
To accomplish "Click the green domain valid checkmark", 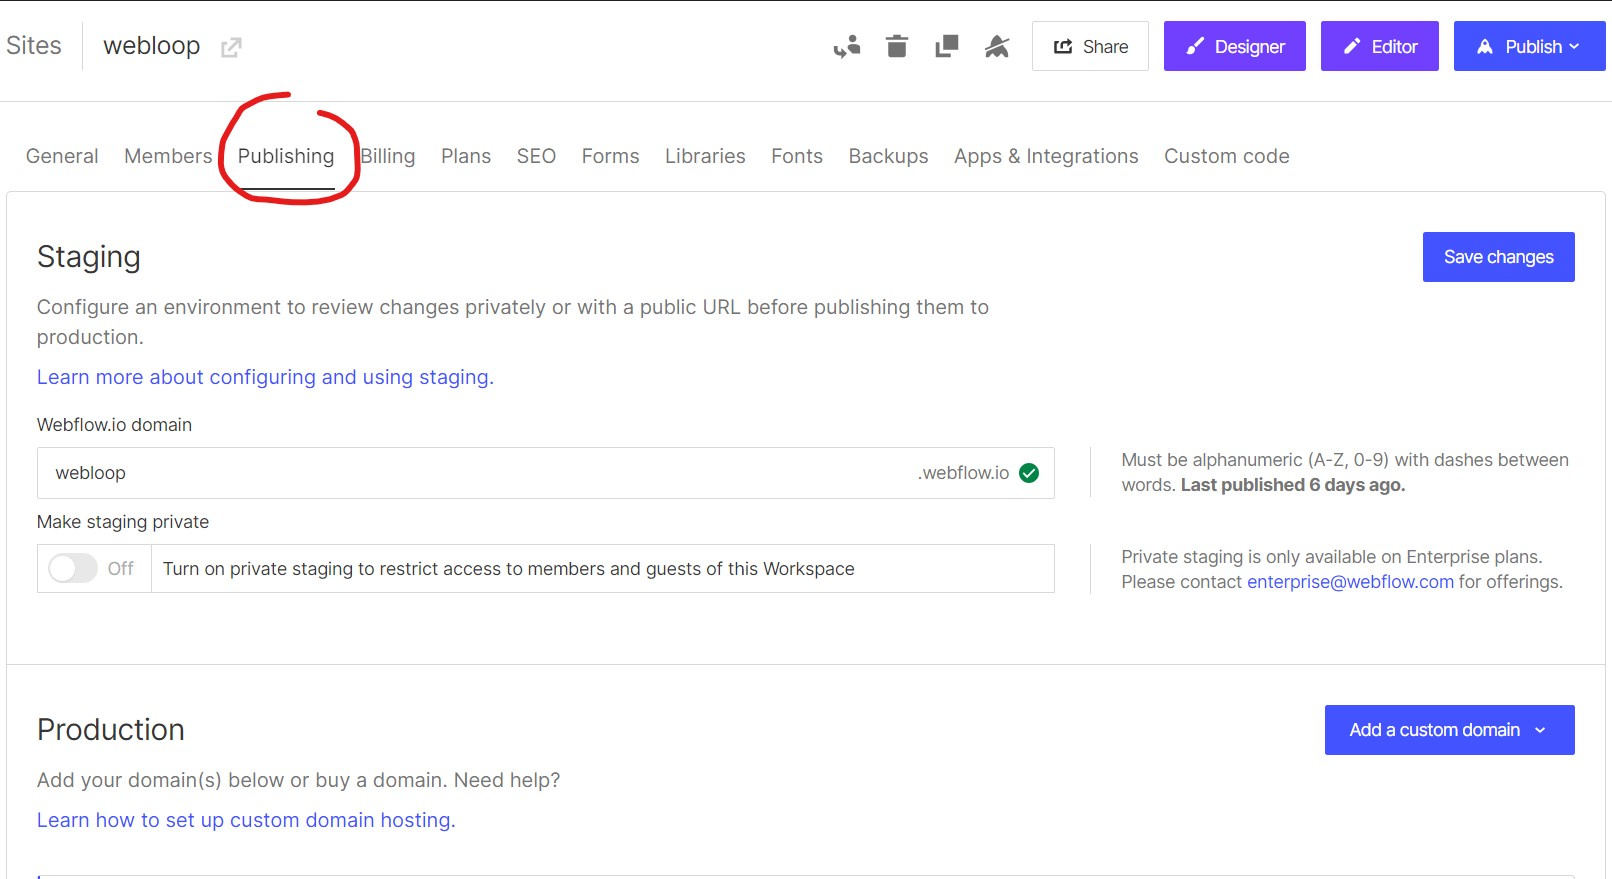I will [1029, 473].
